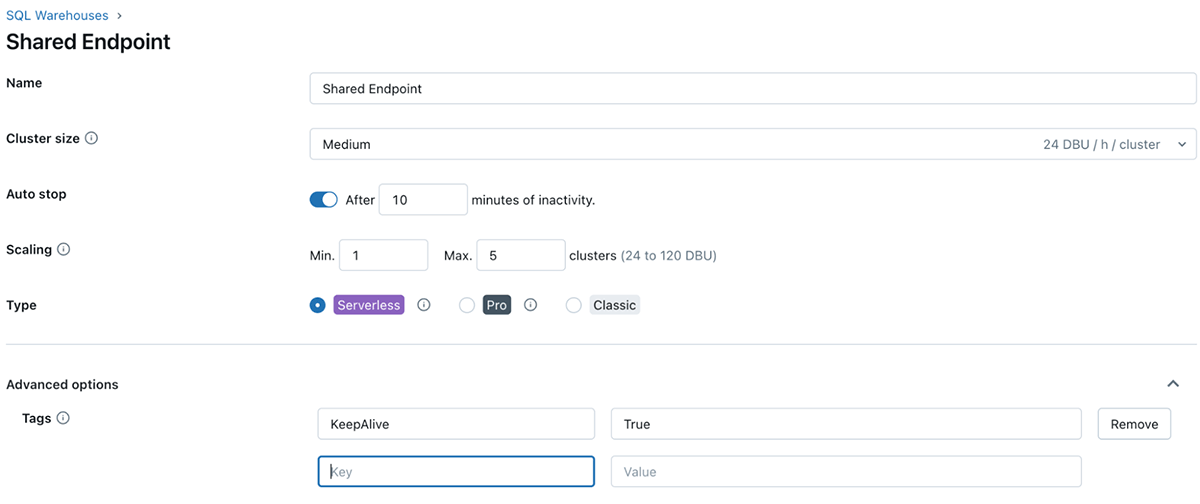Image resolution: width=1200 pixels, height=504 pixels.
Task: Select the Serverless radio button
Action: pos(318,305)
